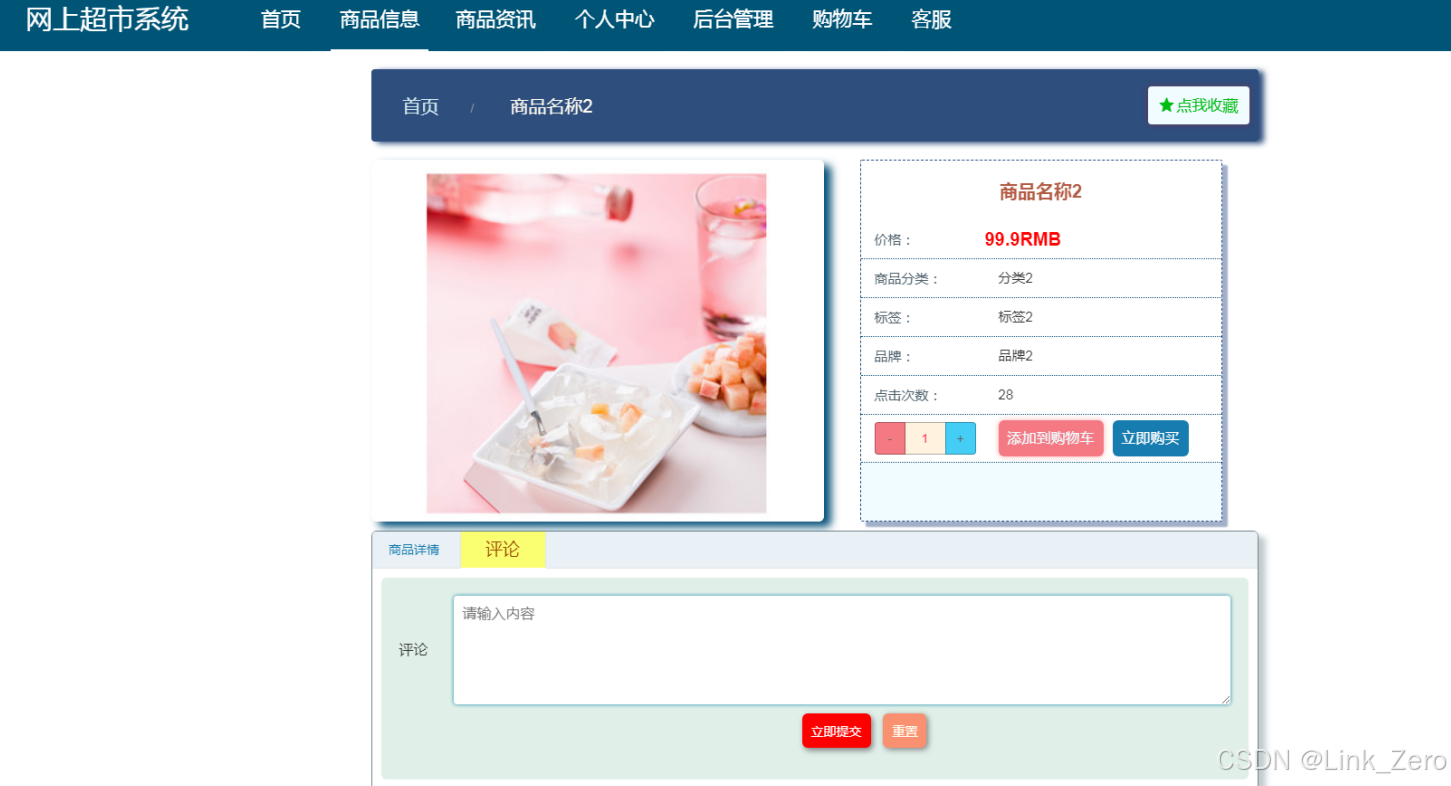
Task: Click inside the 请输入内容 comment box
Action: coord(841,648)
